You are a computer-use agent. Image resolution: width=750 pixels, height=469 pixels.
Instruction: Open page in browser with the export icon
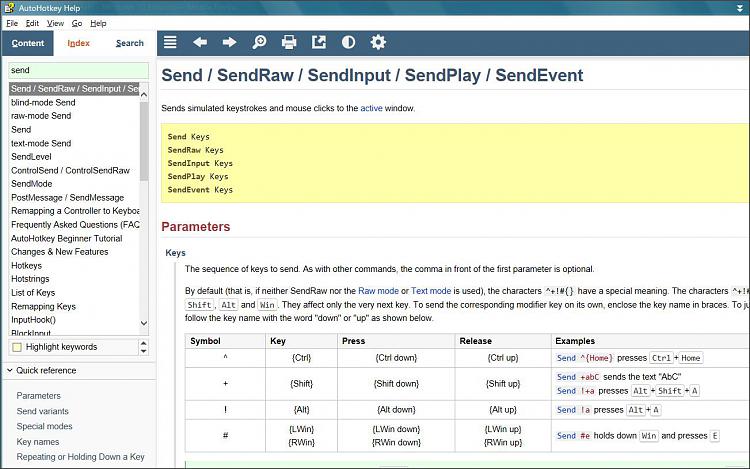tap(319, 43)
